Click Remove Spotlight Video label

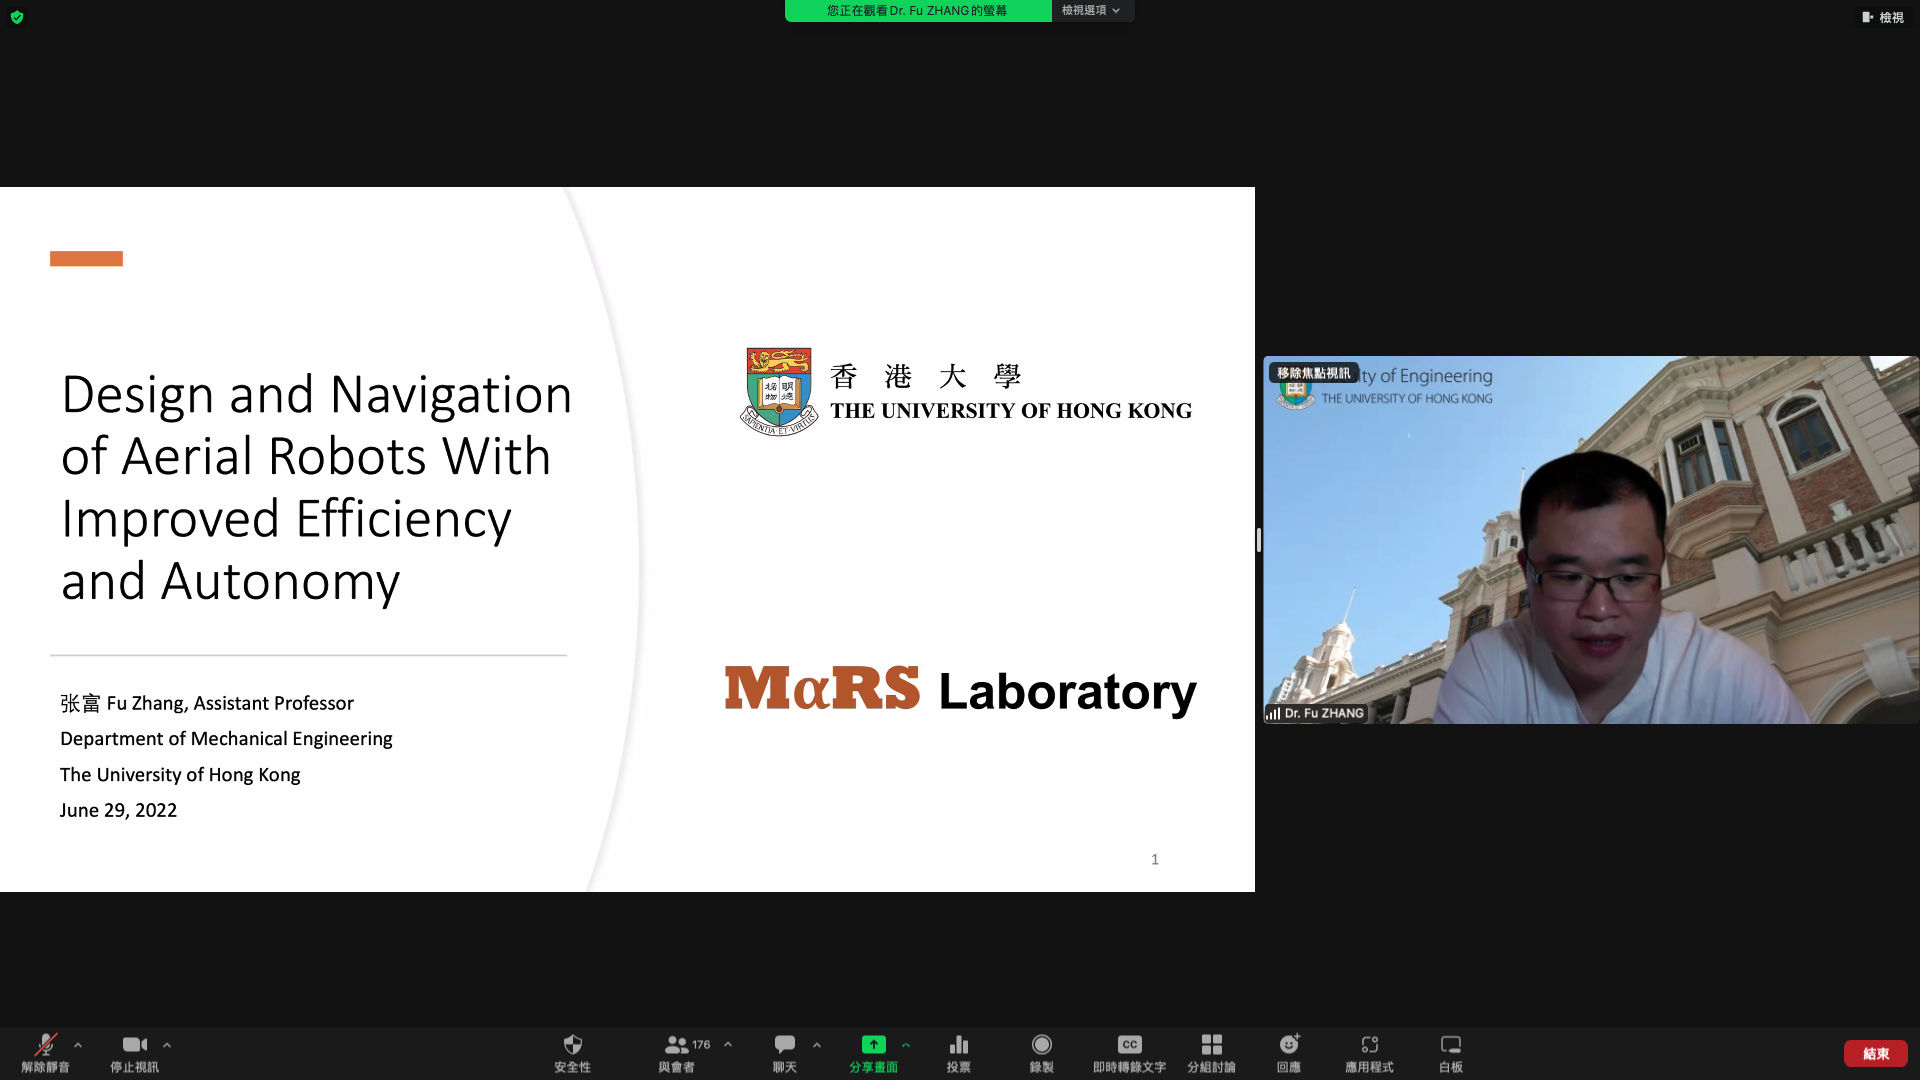coord(1313,373)
